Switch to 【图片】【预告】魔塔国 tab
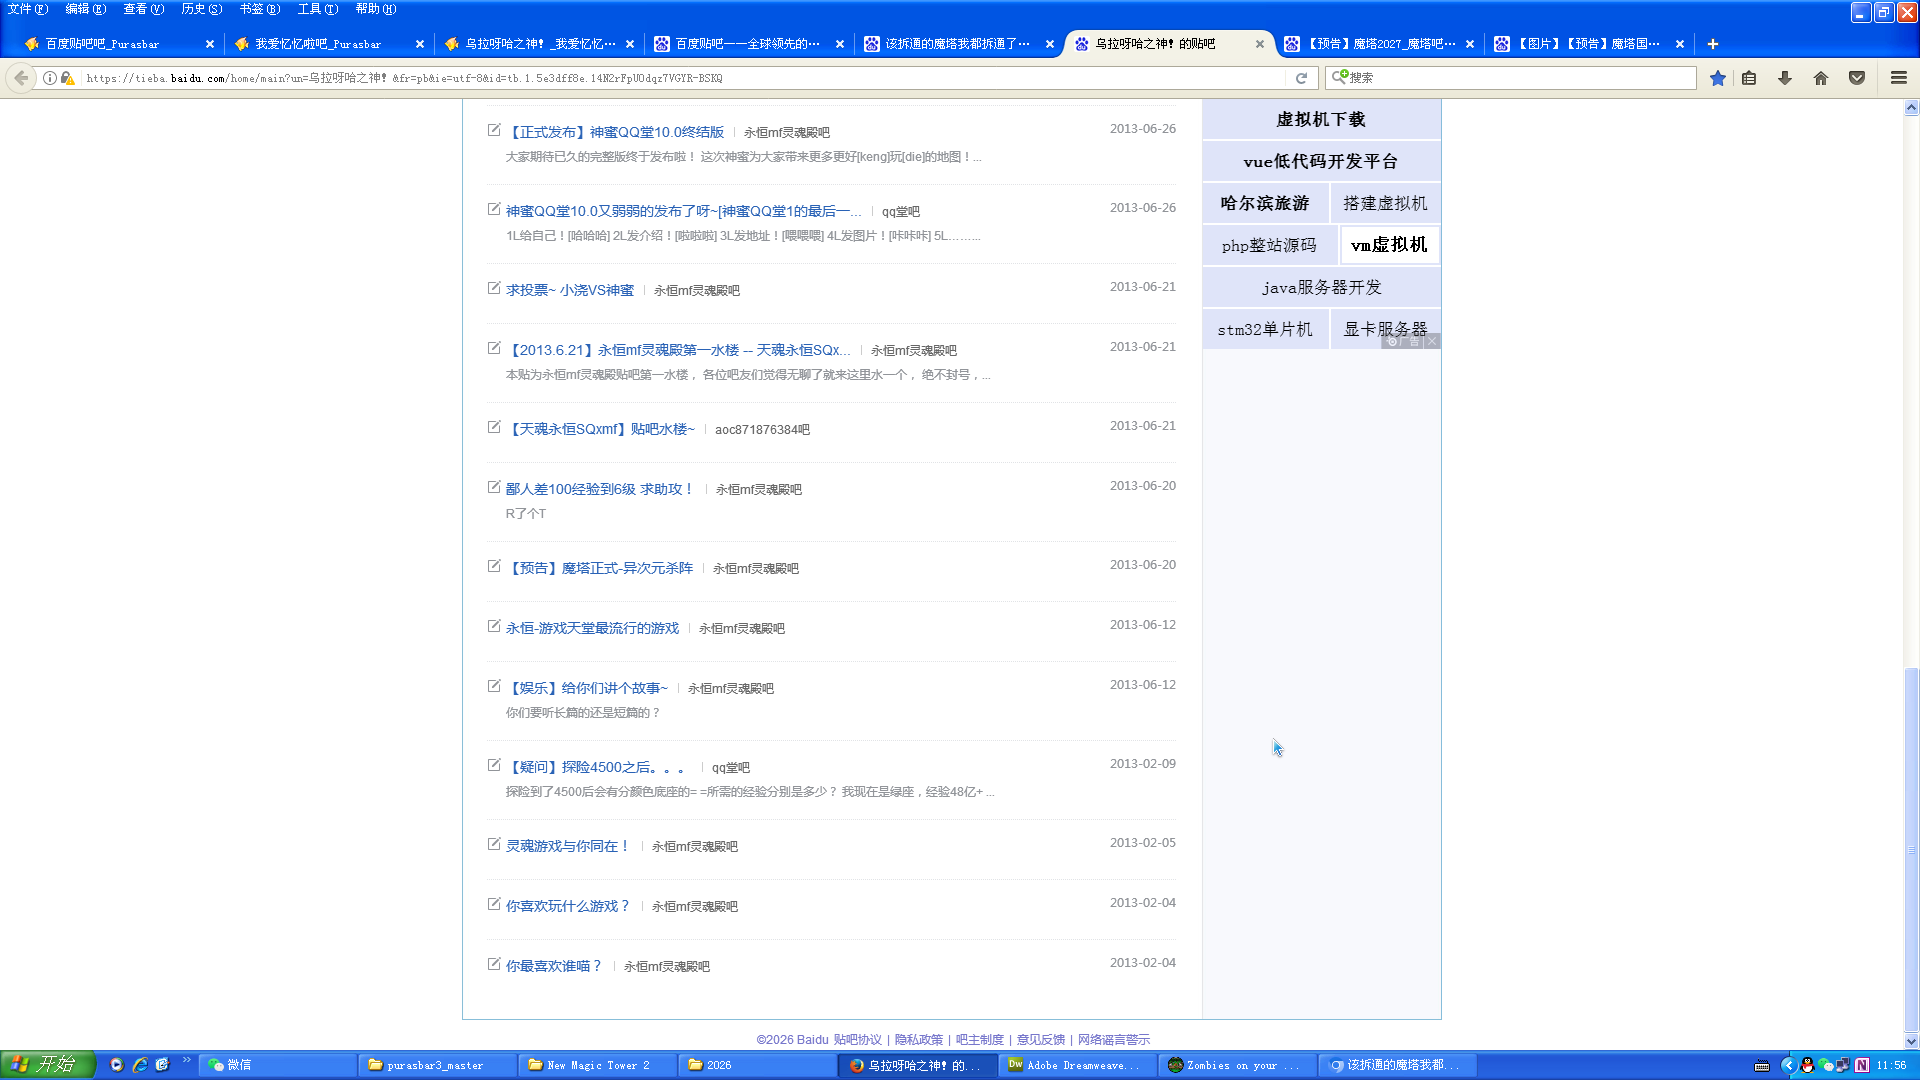The image size is (1920, 1080). pos(1586,44)
